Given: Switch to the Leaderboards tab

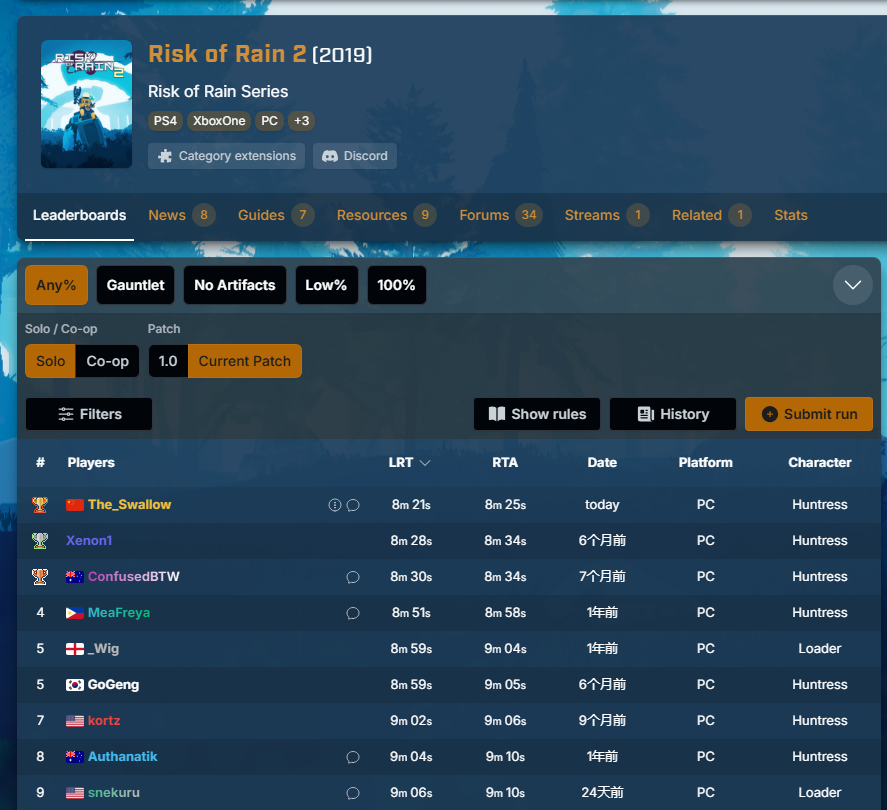Looking at the screenshot, I should (x=79, y=216).
